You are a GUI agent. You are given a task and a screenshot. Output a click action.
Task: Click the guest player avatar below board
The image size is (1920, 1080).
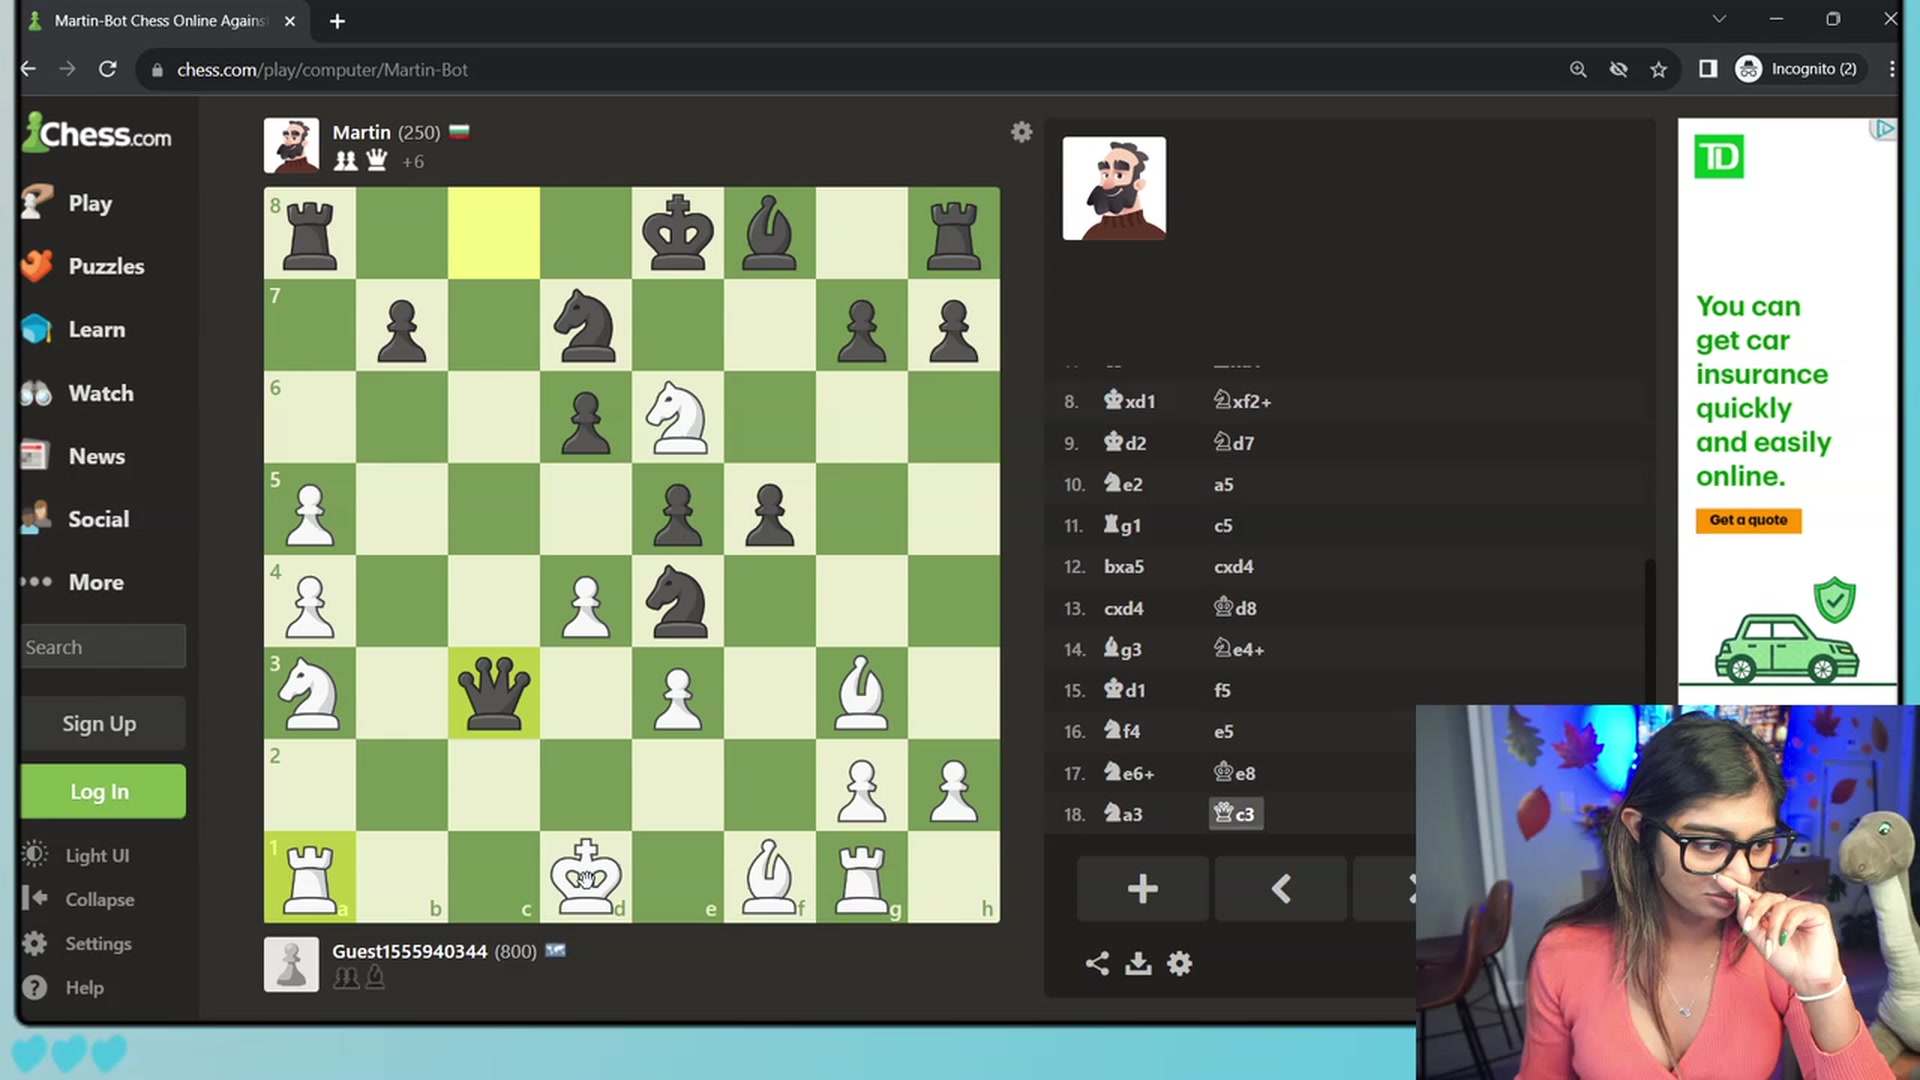pos(291,964)
